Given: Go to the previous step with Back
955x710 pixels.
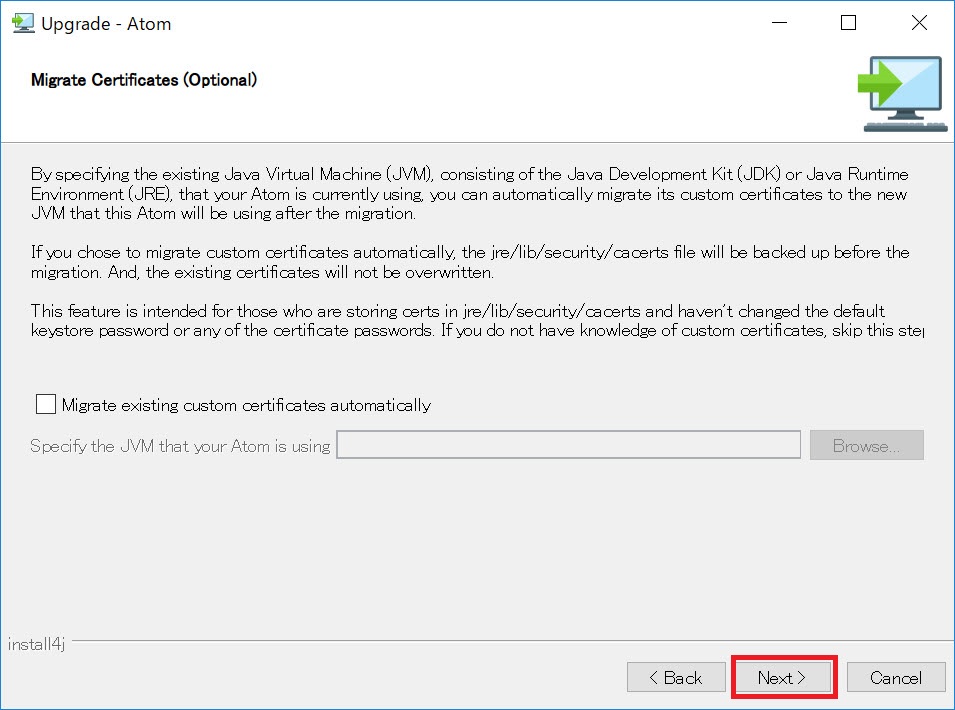Looking at the screenshot, I should tap(676, 677).
